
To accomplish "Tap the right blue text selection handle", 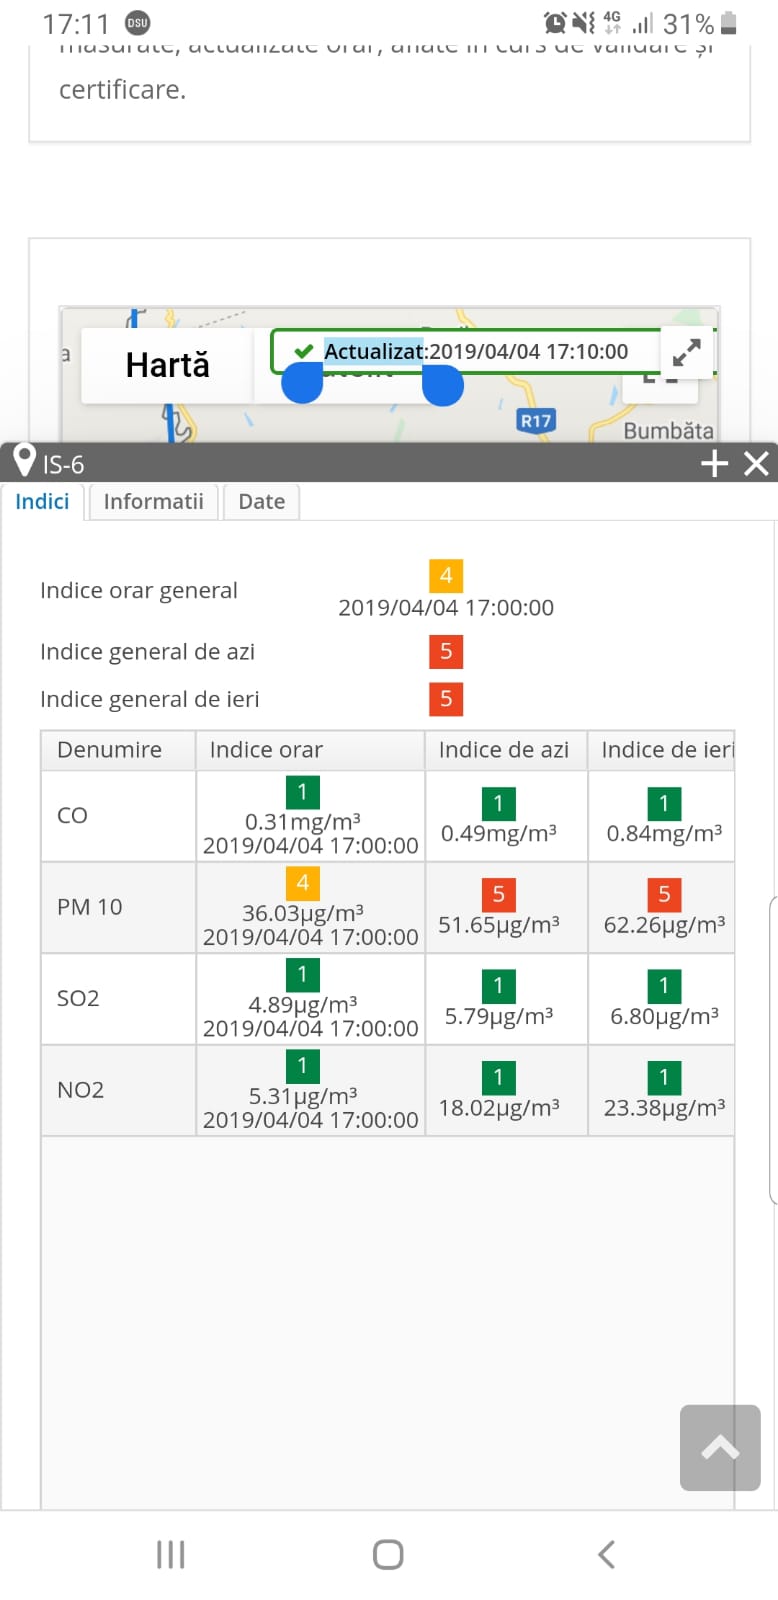I will [442, 385].
